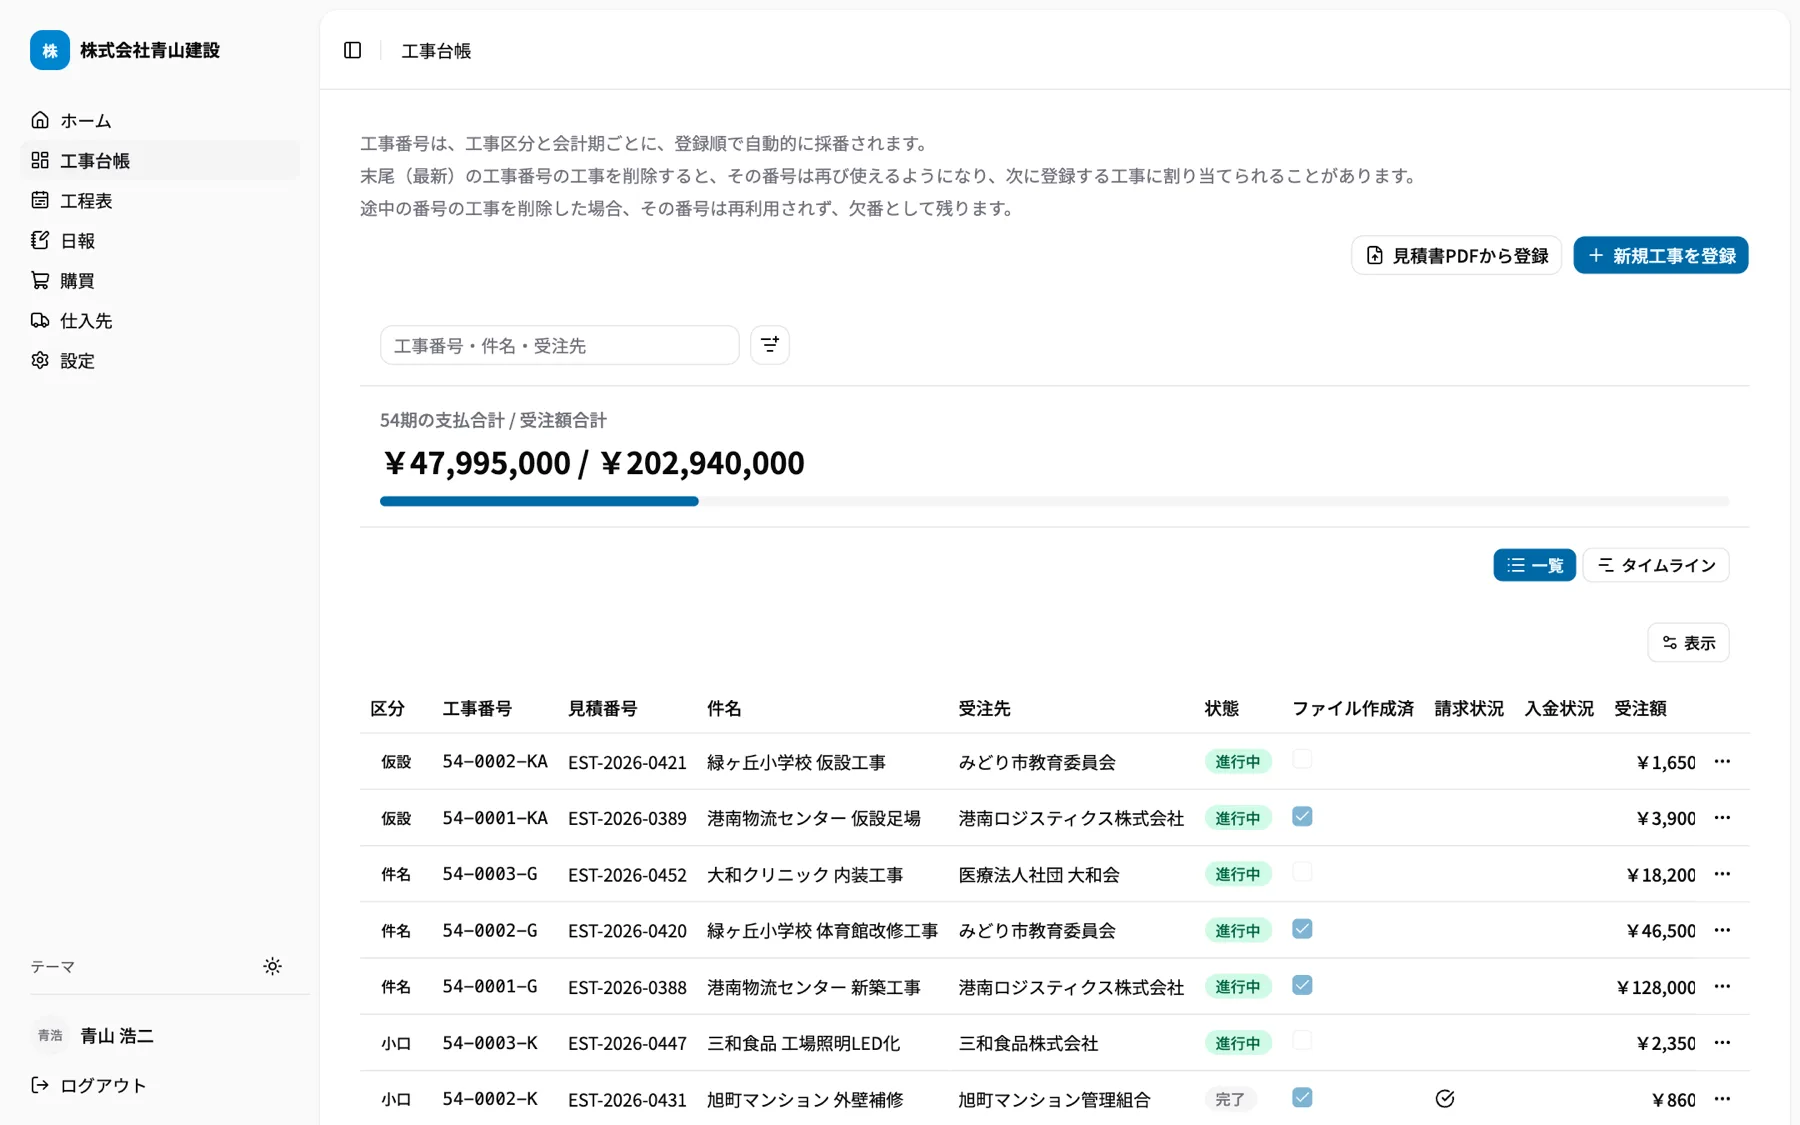Uncheck ファイル作成済 for 54-0002-K
The image size is (1800, 1125).
pyautogui.click(x=1302, y=1097)
